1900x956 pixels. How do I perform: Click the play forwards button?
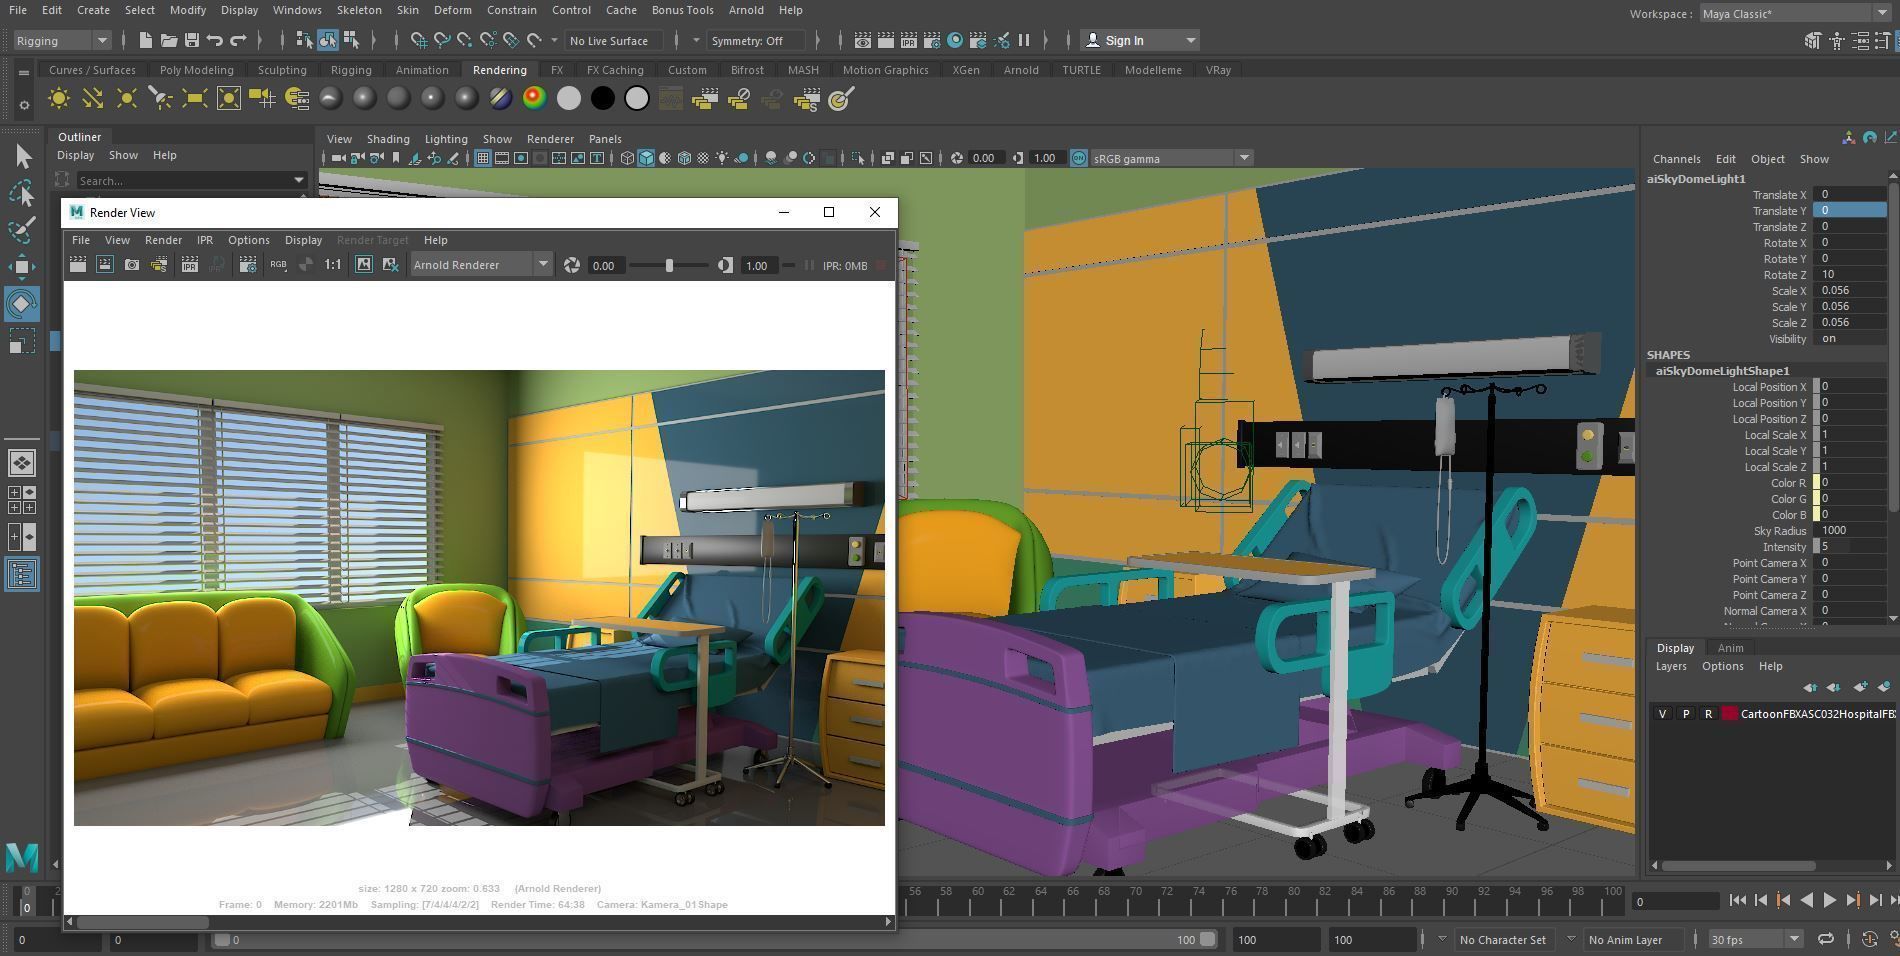point(1829,900)
